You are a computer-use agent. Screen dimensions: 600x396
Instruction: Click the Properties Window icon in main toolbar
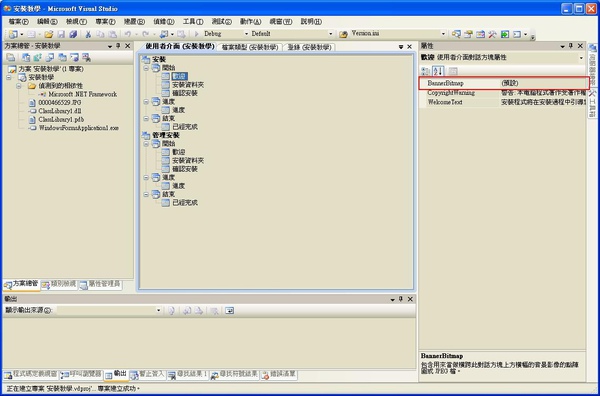point(468,34)
